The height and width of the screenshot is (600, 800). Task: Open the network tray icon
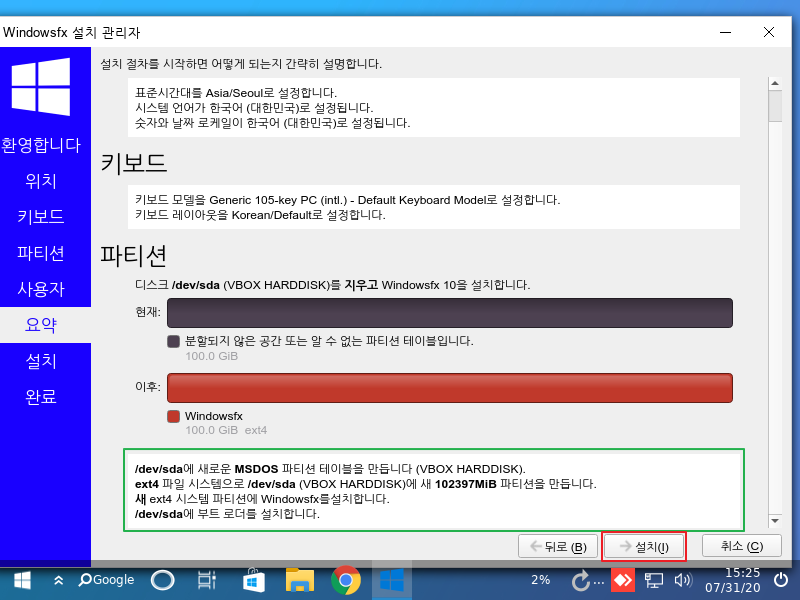(x=654, y=581)
